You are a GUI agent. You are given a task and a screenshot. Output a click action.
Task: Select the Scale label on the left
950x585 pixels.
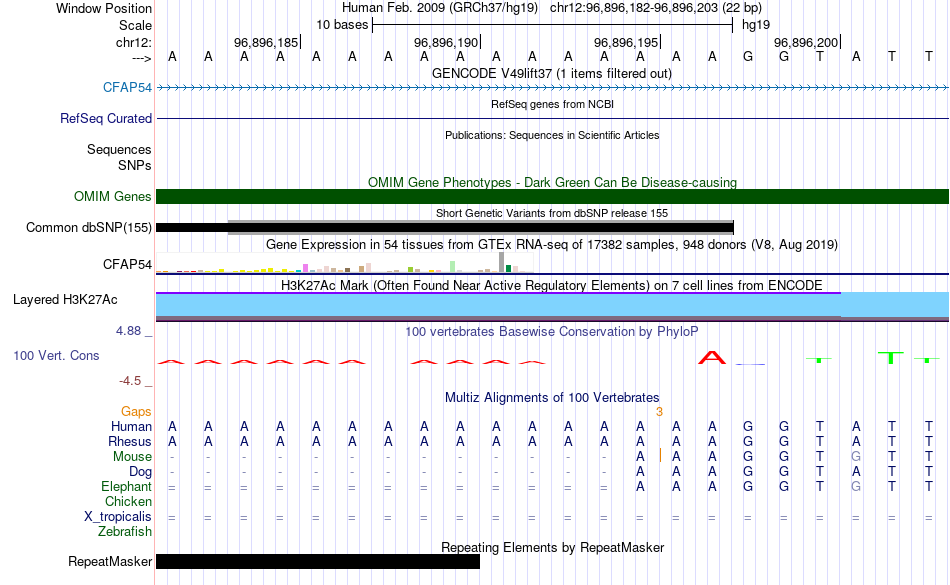click(135, 25)
